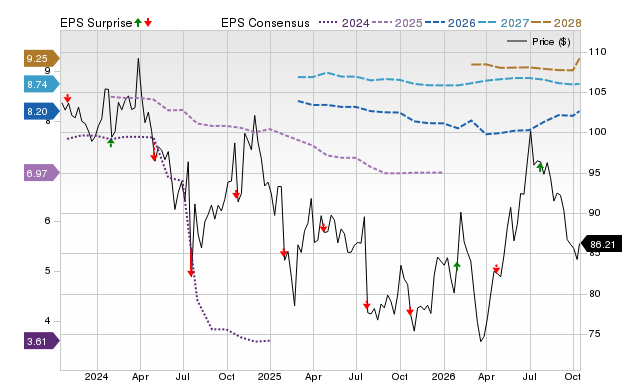The width and height of the screenshot is (640, 382).
Task: Click the red surprise arrow near Oct 2024
Action: (x=236, y=195)
